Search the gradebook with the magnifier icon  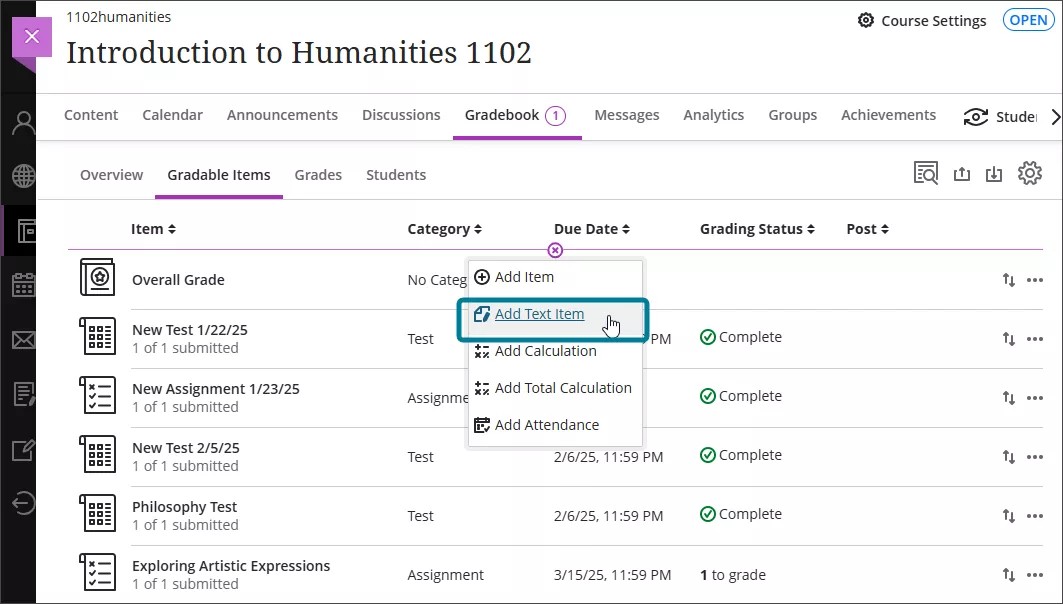pos(926,172)
